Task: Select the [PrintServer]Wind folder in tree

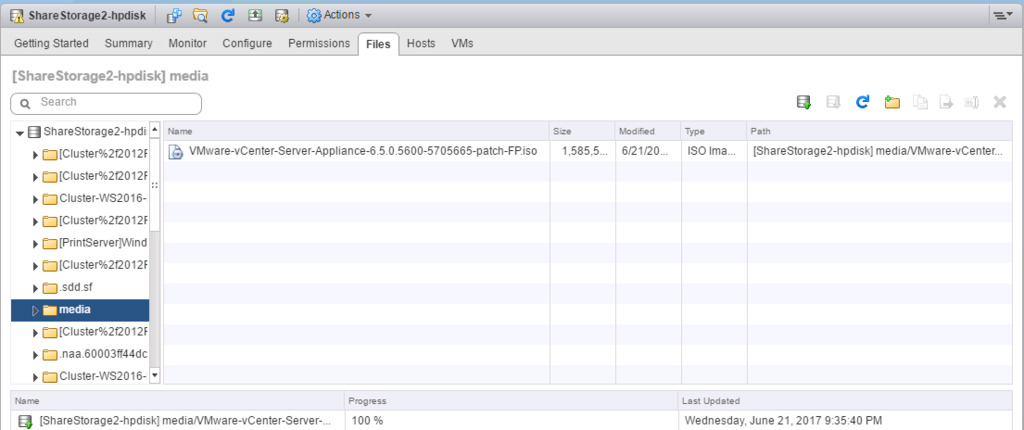Action: pyautogui.click(x=95, y=243)
